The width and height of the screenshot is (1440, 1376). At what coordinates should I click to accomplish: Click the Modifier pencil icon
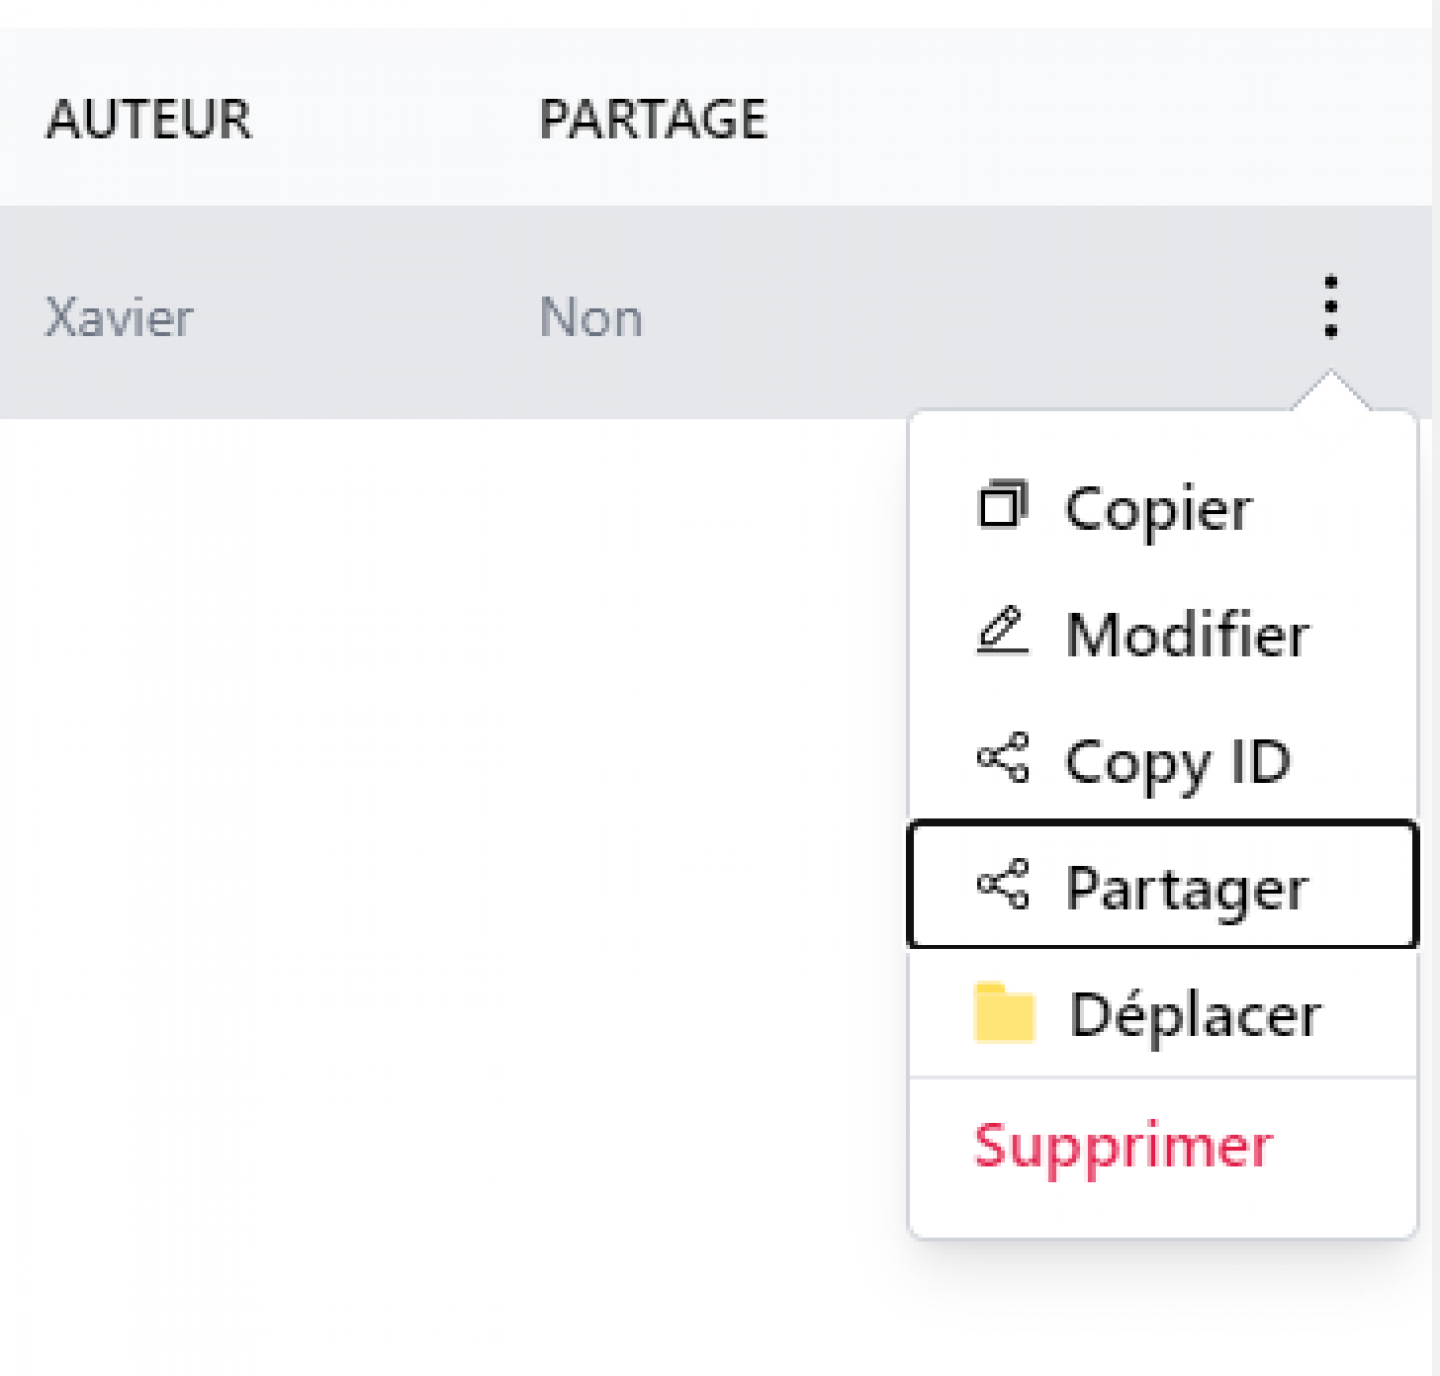[x=1002, y=632]
